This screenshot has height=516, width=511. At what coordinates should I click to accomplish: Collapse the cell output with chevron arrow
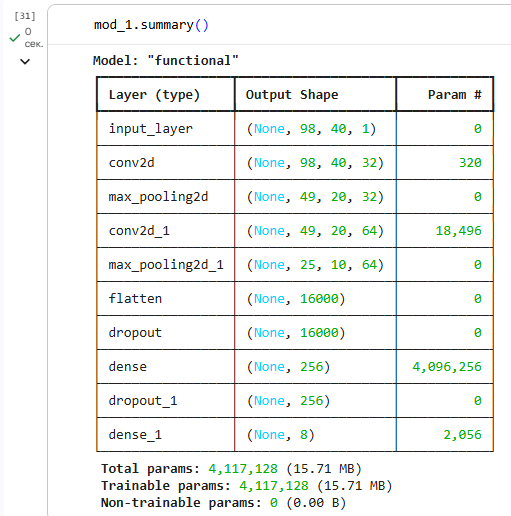[x=25, y=62]
